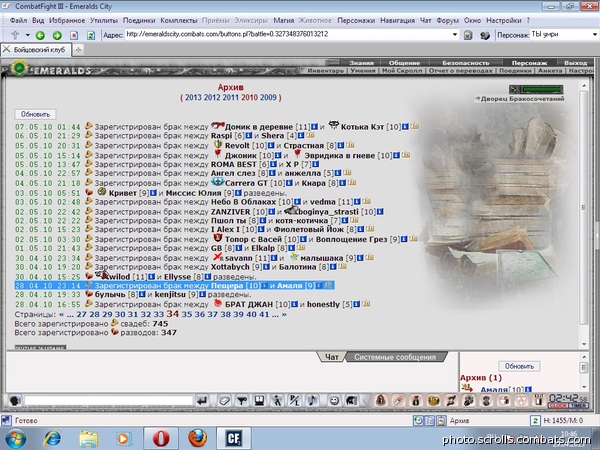Expand the dropdown arrow beside the up arrow
The width and height of the screenshot is (600, 450).
tap(28, 35)
